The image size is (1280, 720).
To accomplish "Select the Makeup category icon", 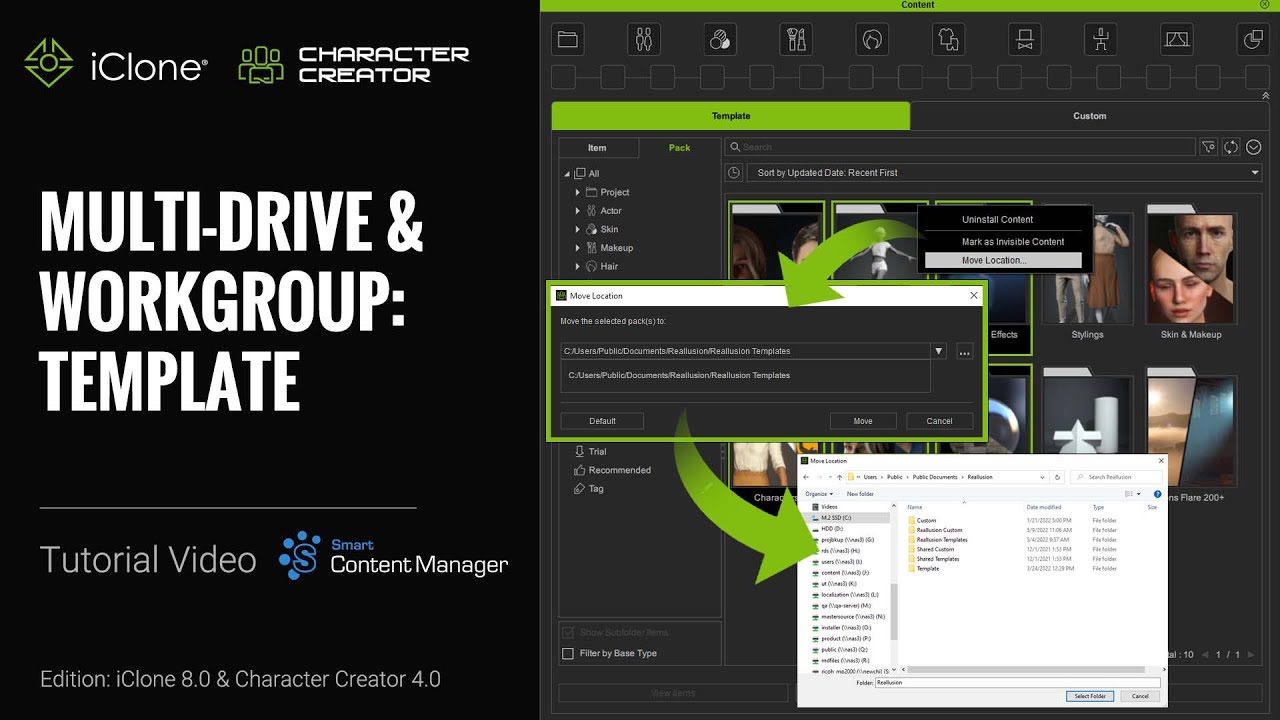I will pyautogui.click(x=796, y=39).
